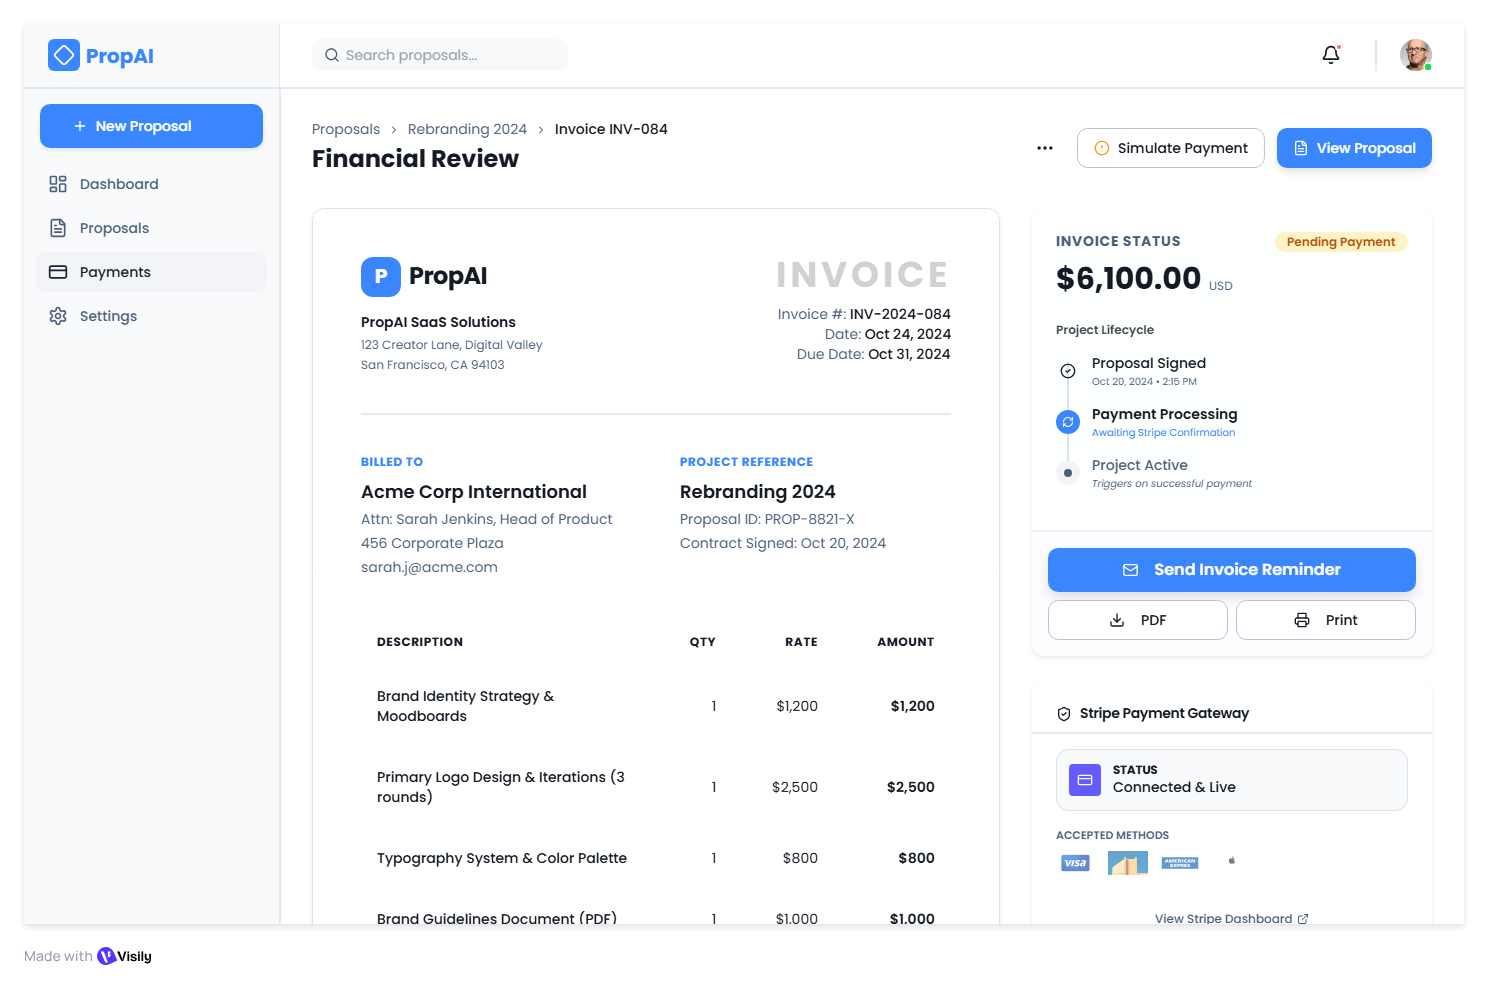Click the Proposals document icon
Image resolution: width=1488 pixels, height=988 pixels.
pyautogui.click(x=58, y=227)
